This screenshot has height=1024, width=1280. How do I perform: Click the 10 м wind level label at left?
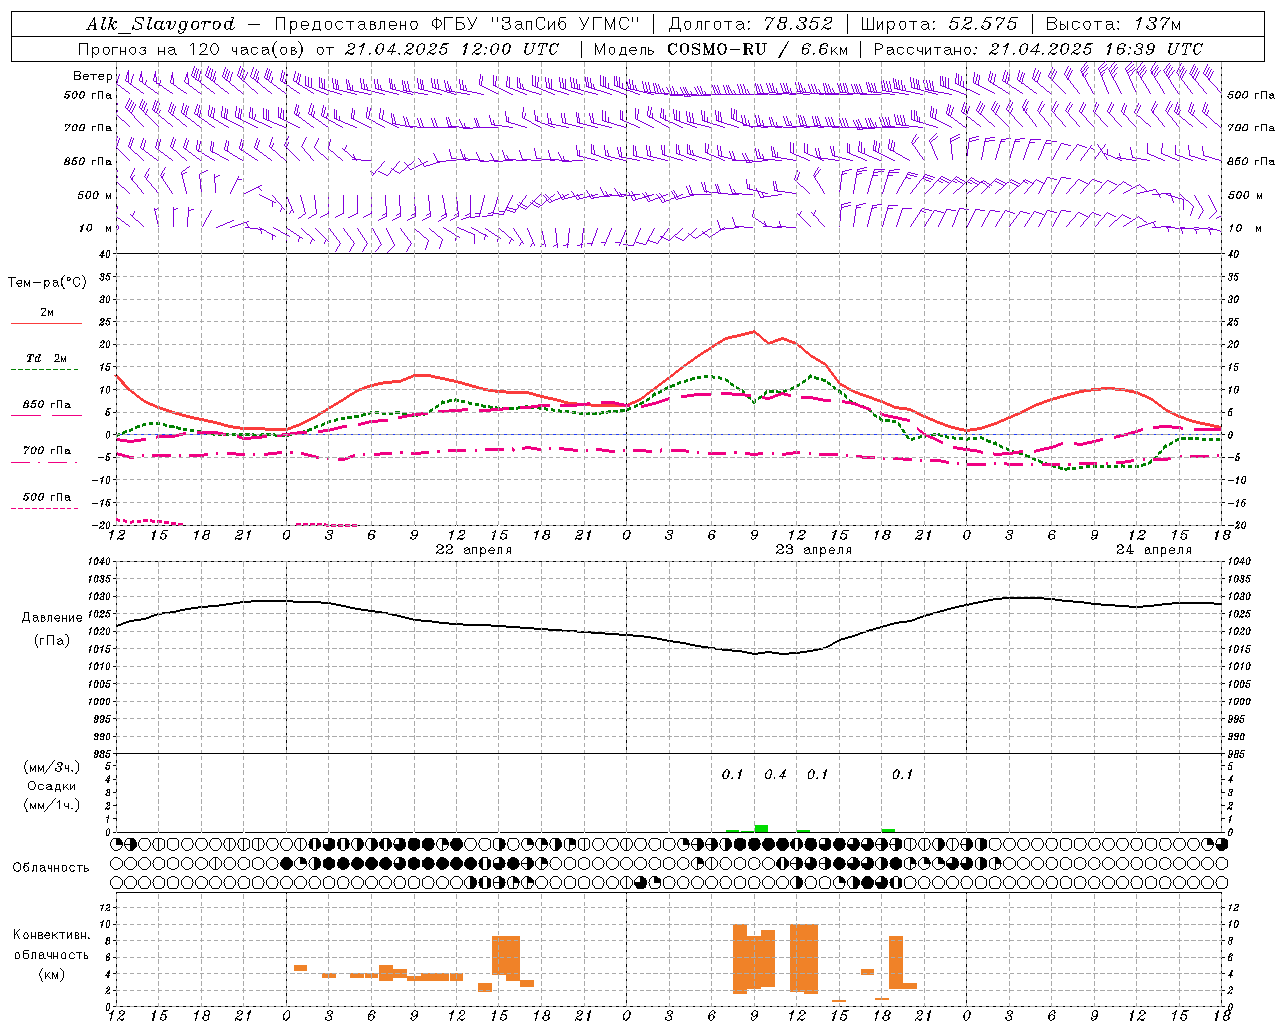(96, 228)
